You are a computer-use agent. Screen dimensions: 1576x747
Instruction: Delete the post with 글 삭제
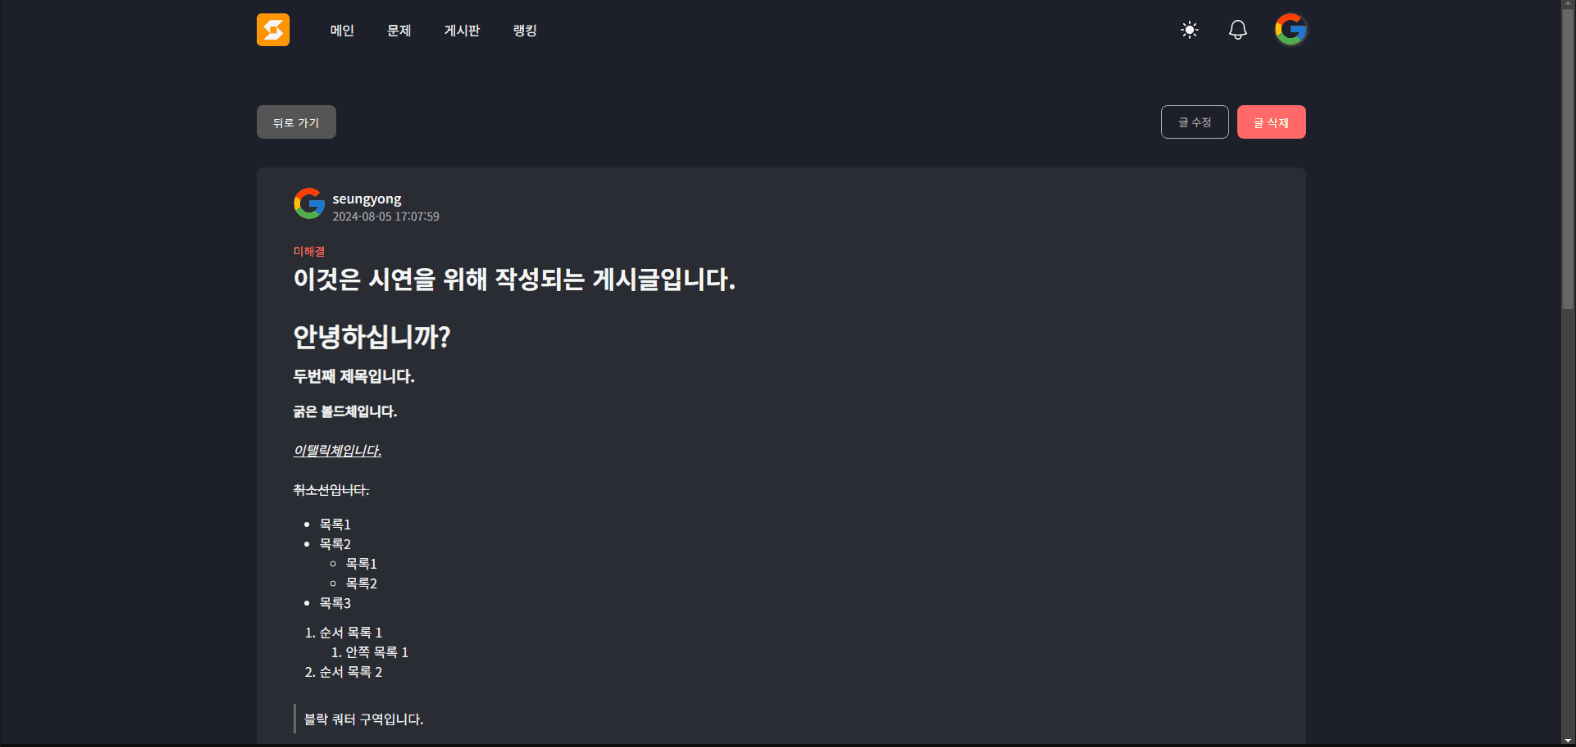click(1271, 122)
